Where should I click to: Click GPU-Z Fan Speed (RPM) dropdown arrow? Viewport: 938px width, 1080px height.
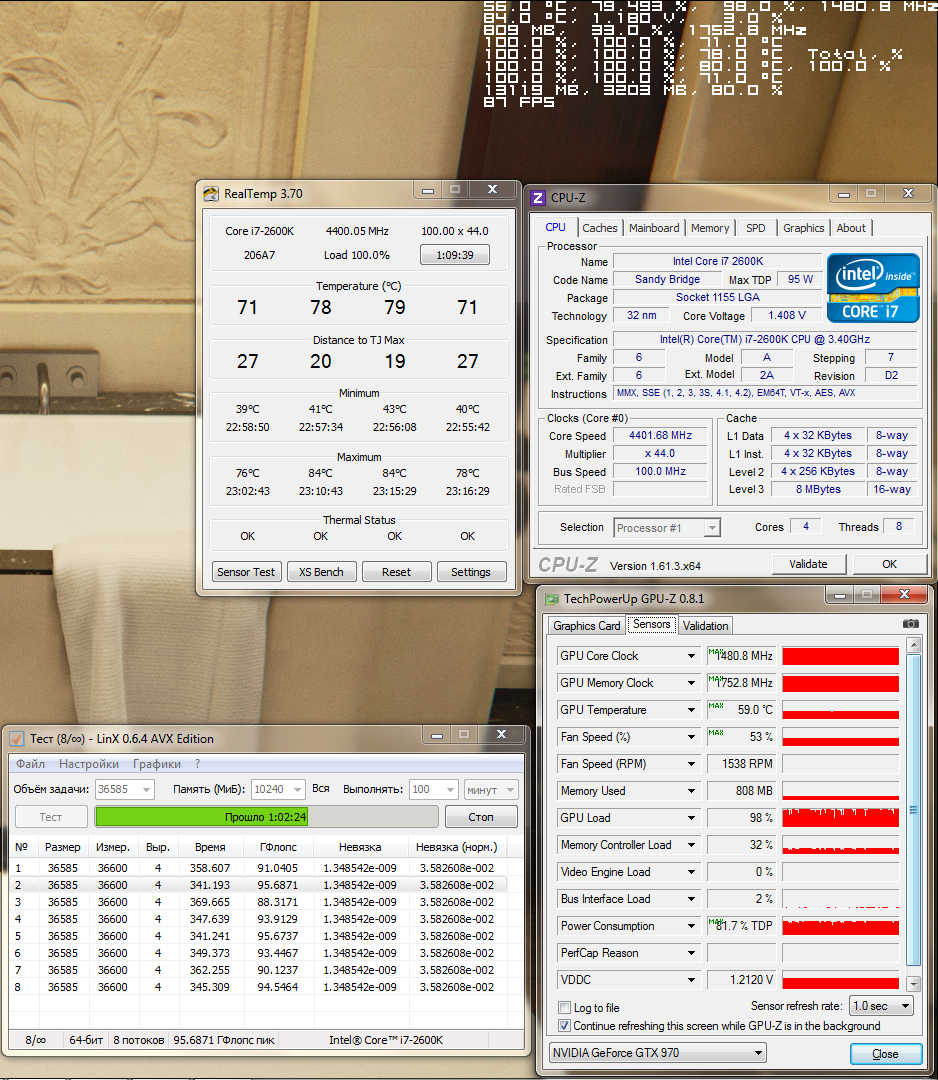click(691, 764)
